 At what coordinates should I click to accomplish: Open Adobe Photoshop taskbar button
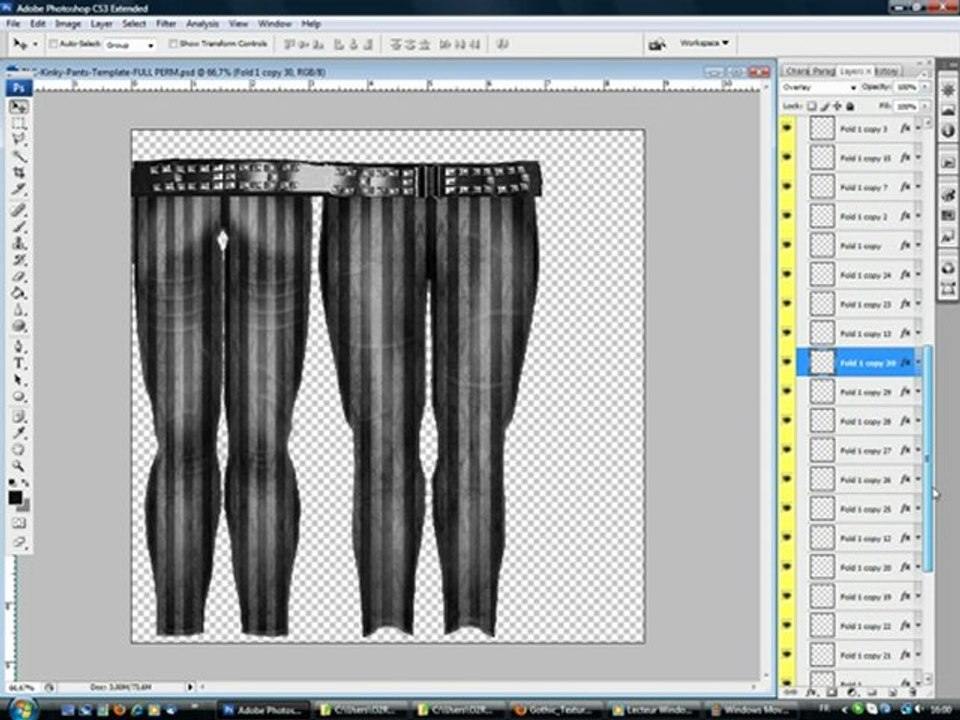click(x=263, y=710)
